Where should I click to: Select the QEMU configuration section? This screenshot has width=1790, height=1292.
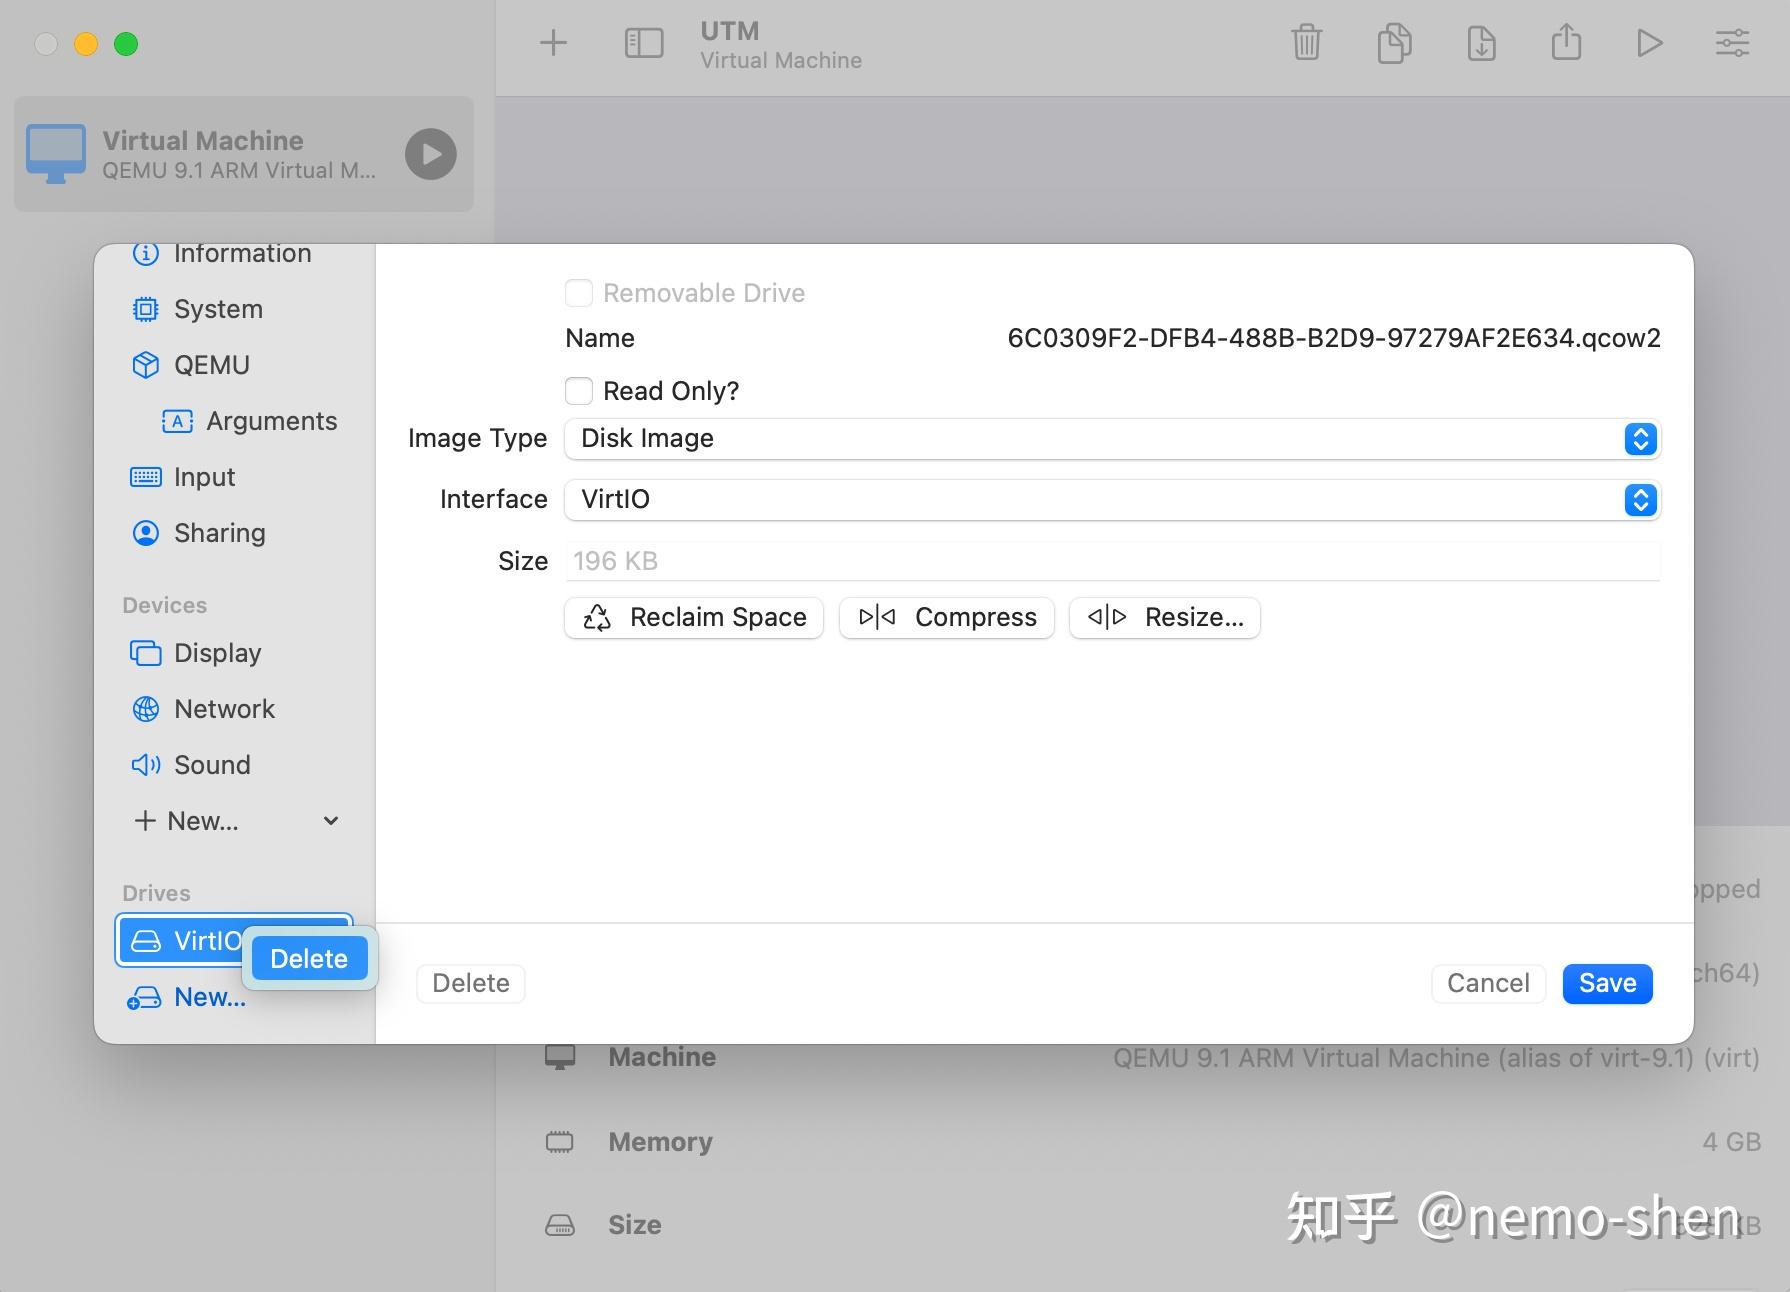[211, 365]
